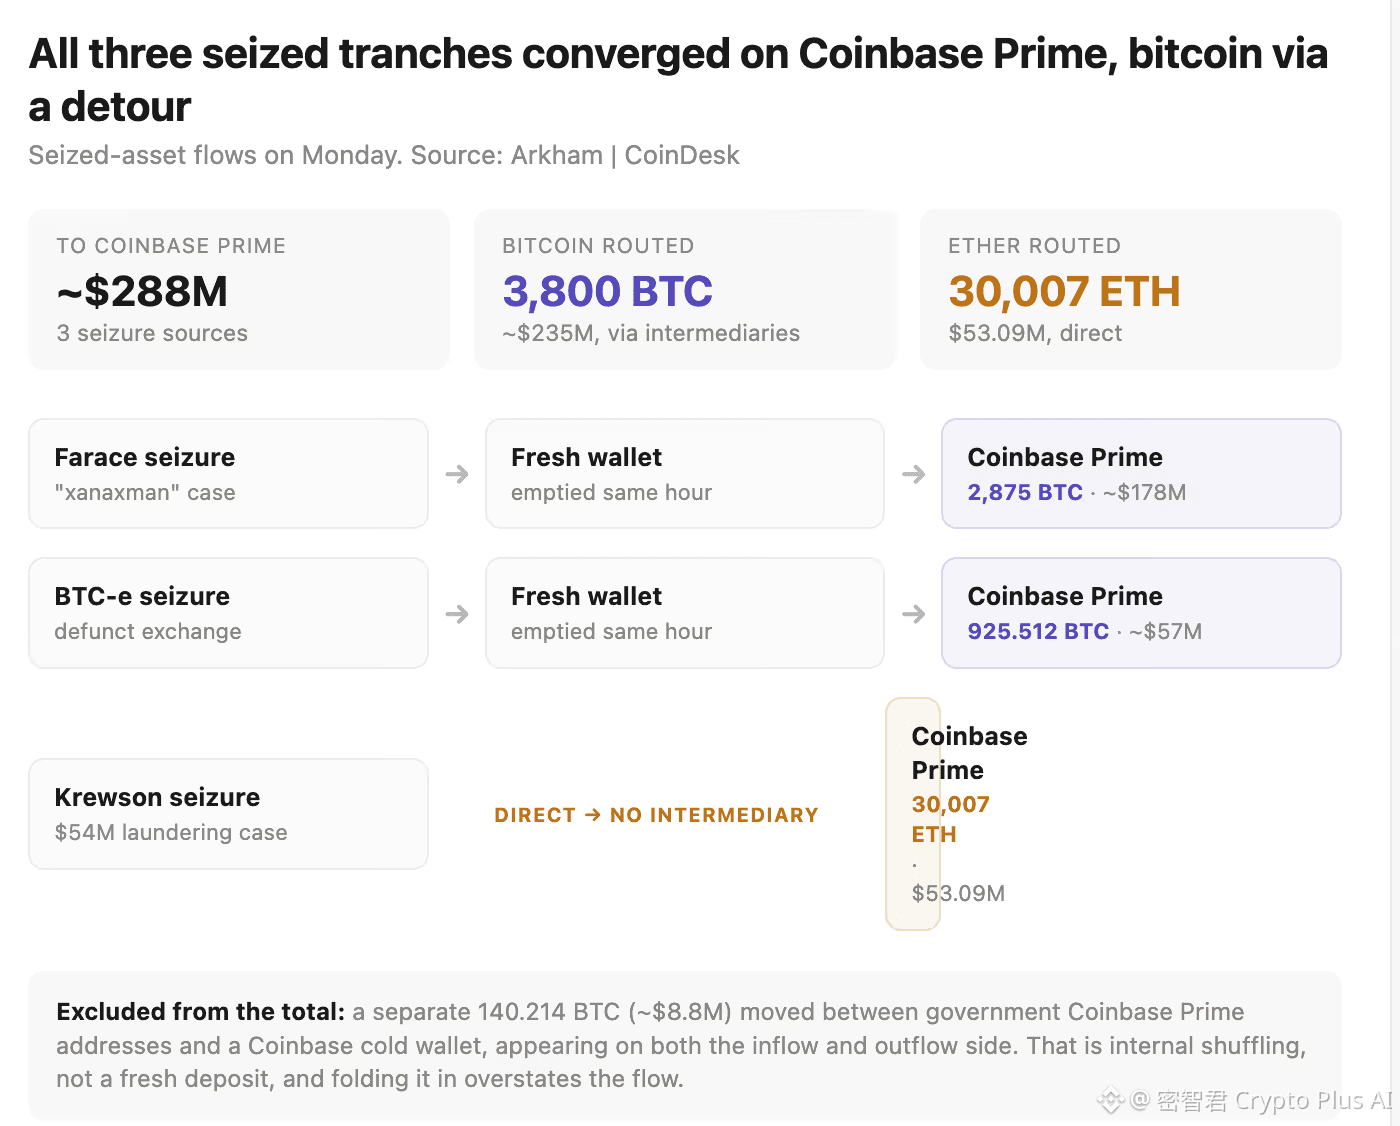
Task: Click the Excluded from the total note box
Action: [x=685, y=1045]
